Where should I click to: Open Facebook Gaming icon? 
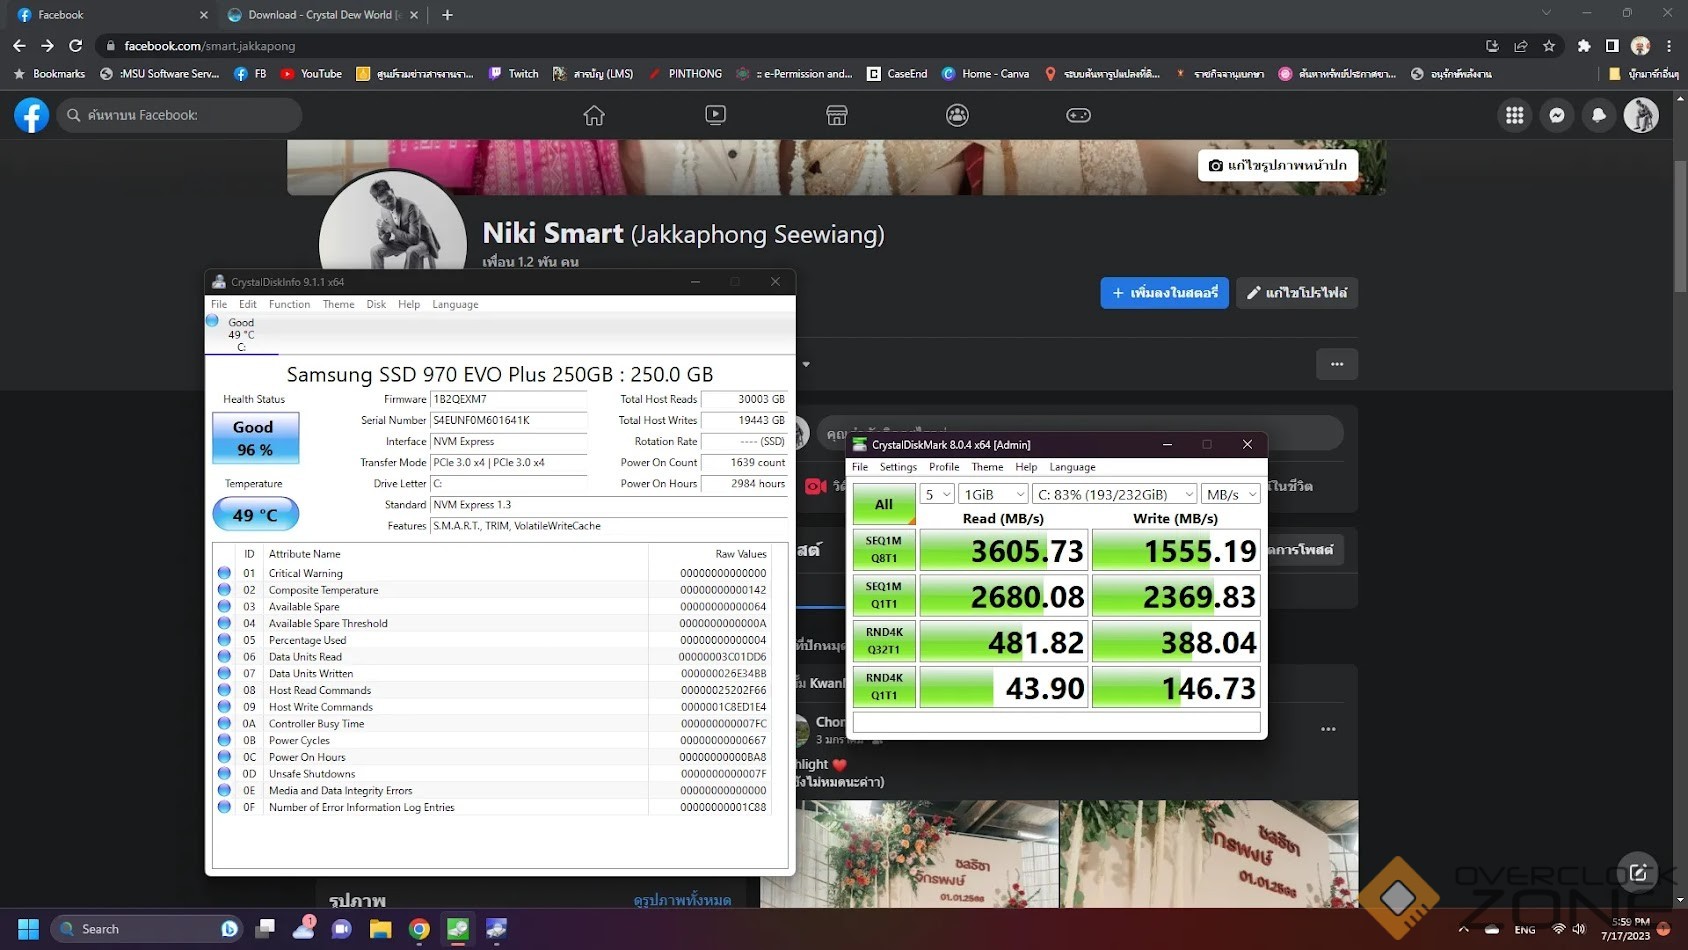coord(1078,116)
